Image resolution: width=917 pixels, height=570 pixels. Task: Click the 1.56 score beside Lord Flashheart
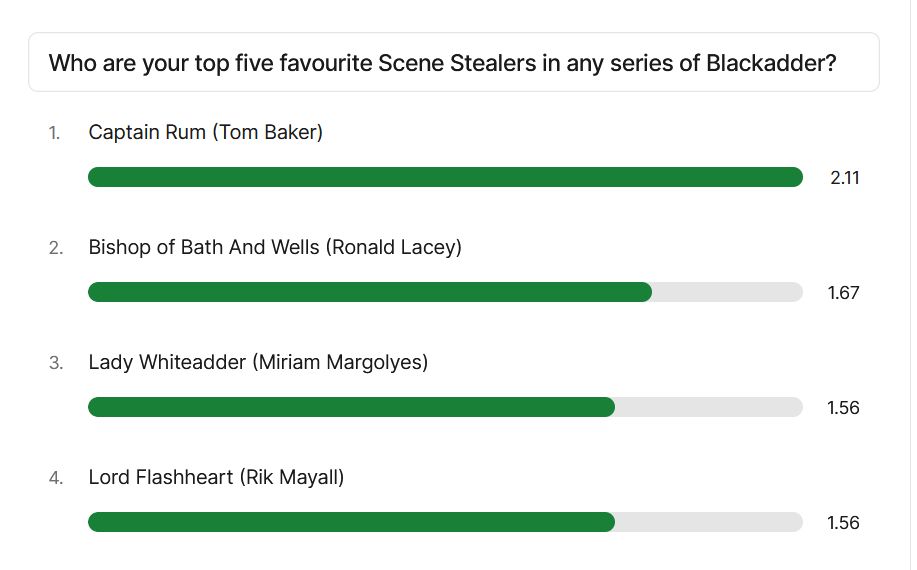(x=843, y=523)
